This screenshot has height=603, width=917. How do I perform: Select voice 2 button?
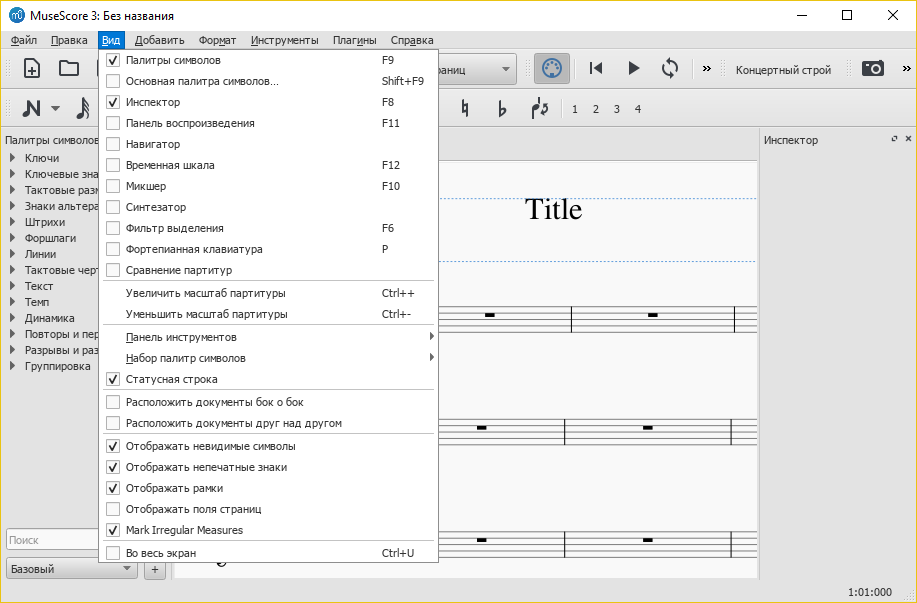[595, 108]
